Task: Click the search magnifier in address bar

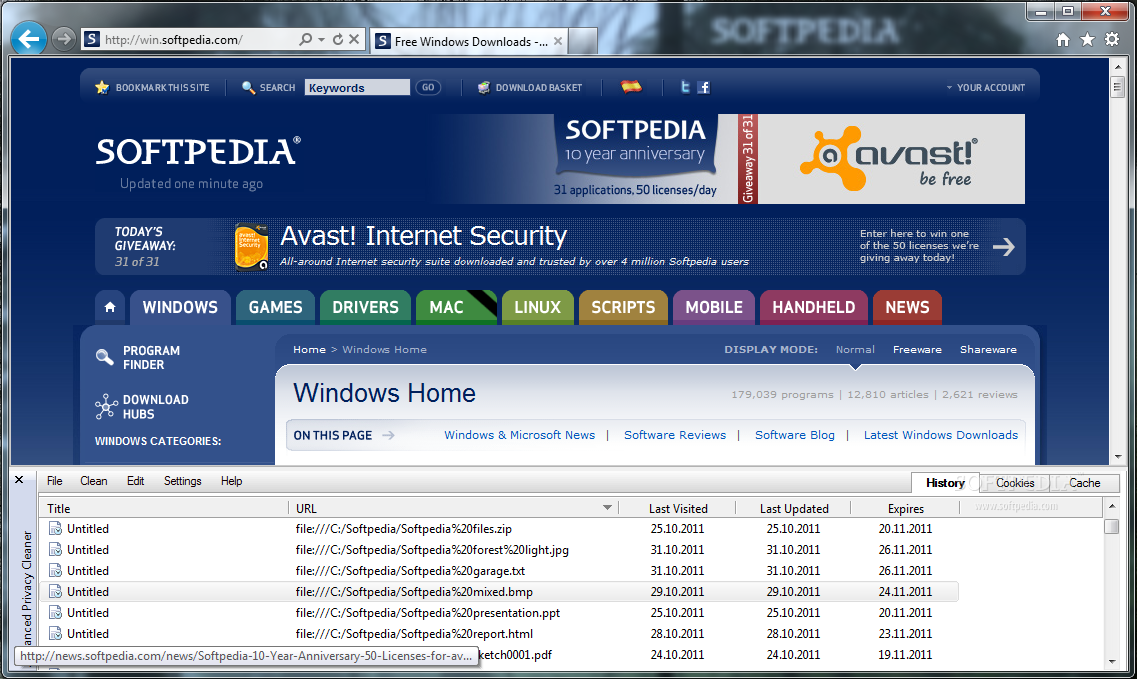Action: (x=306, y=39)
